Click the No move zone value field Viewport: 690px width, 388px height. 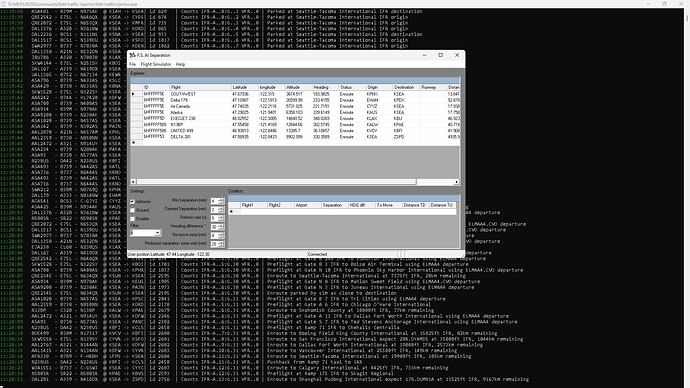214,235
